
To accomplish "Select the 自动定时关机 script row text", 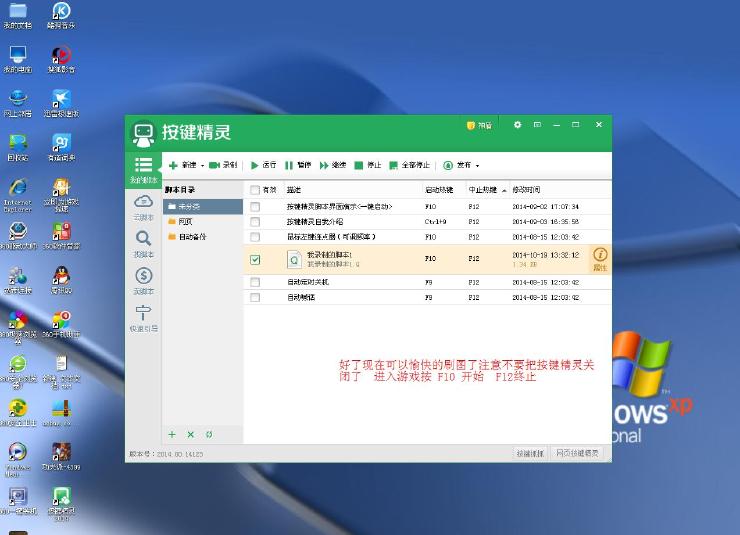I will click(x=308, y=282).
